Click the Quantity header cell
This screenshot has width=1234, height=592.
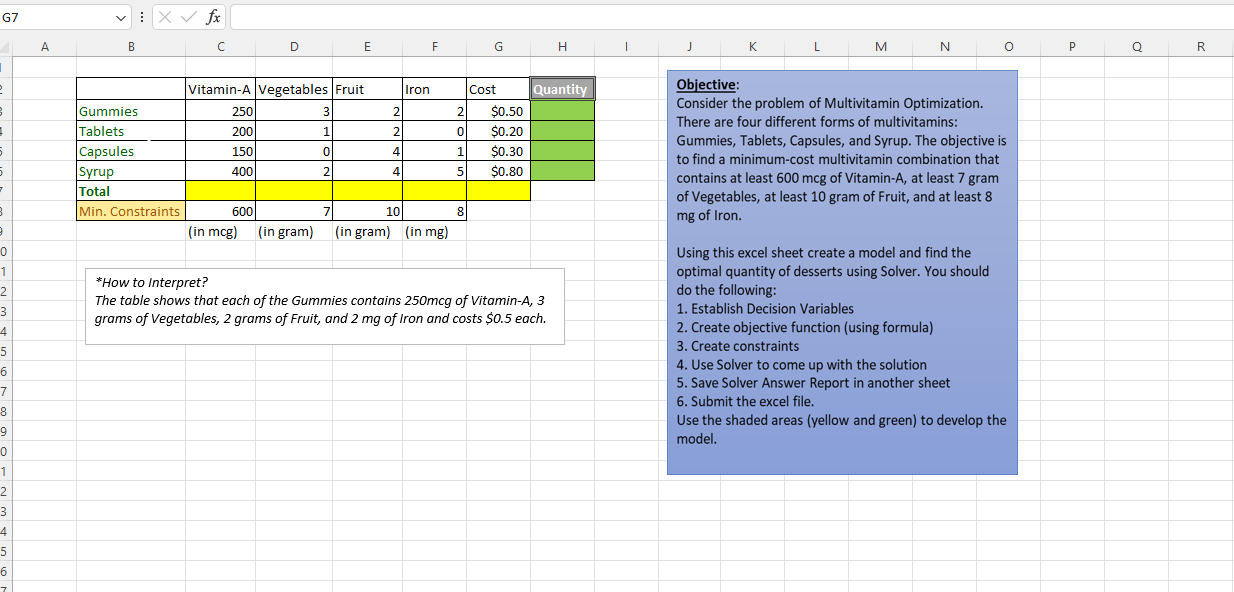coord(562,89)
